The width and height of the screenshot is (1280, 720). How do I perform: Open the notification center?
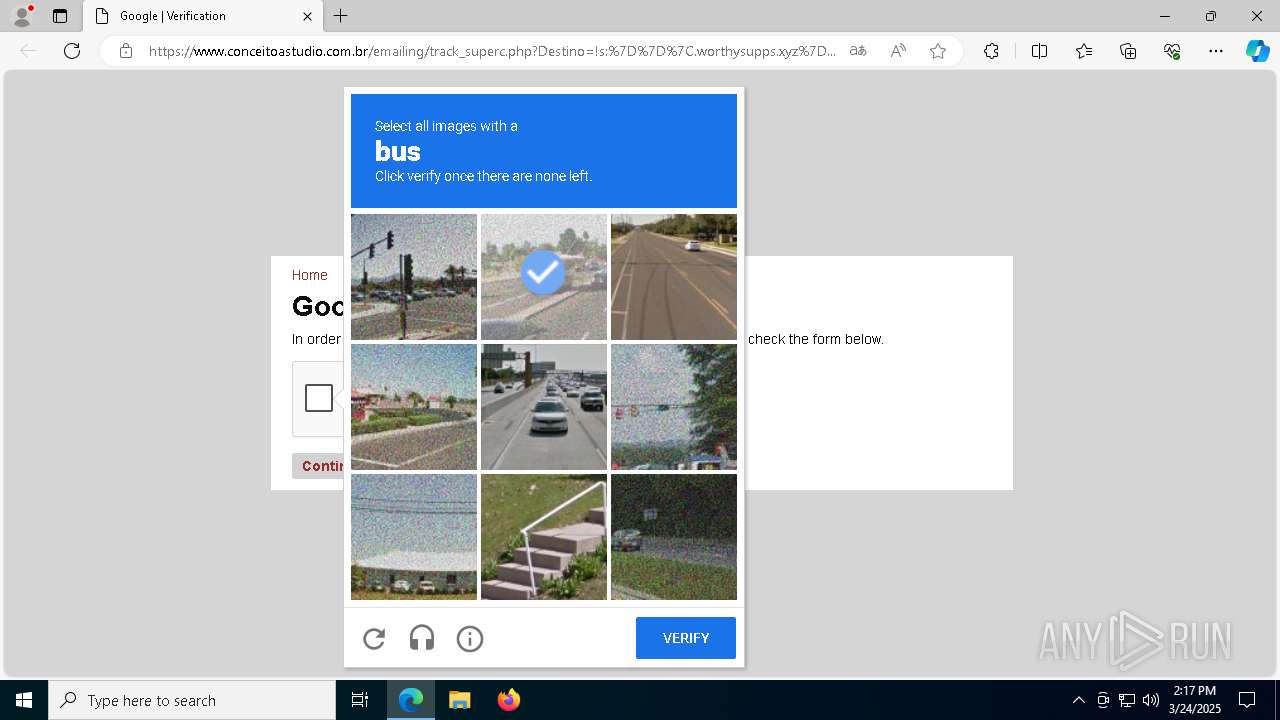coord(1247,700)
